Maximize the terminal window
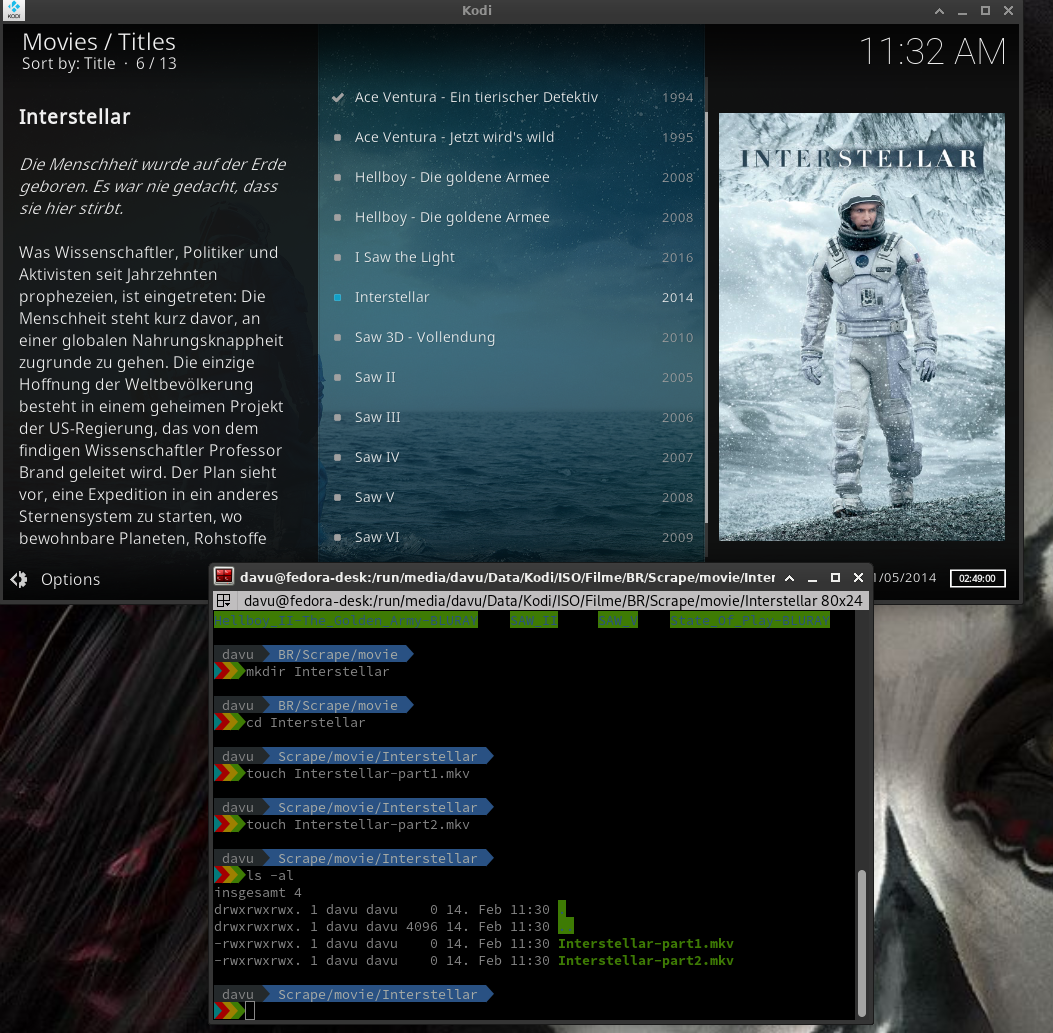Screen dimensions: 1053x1033 pos(835,578)
